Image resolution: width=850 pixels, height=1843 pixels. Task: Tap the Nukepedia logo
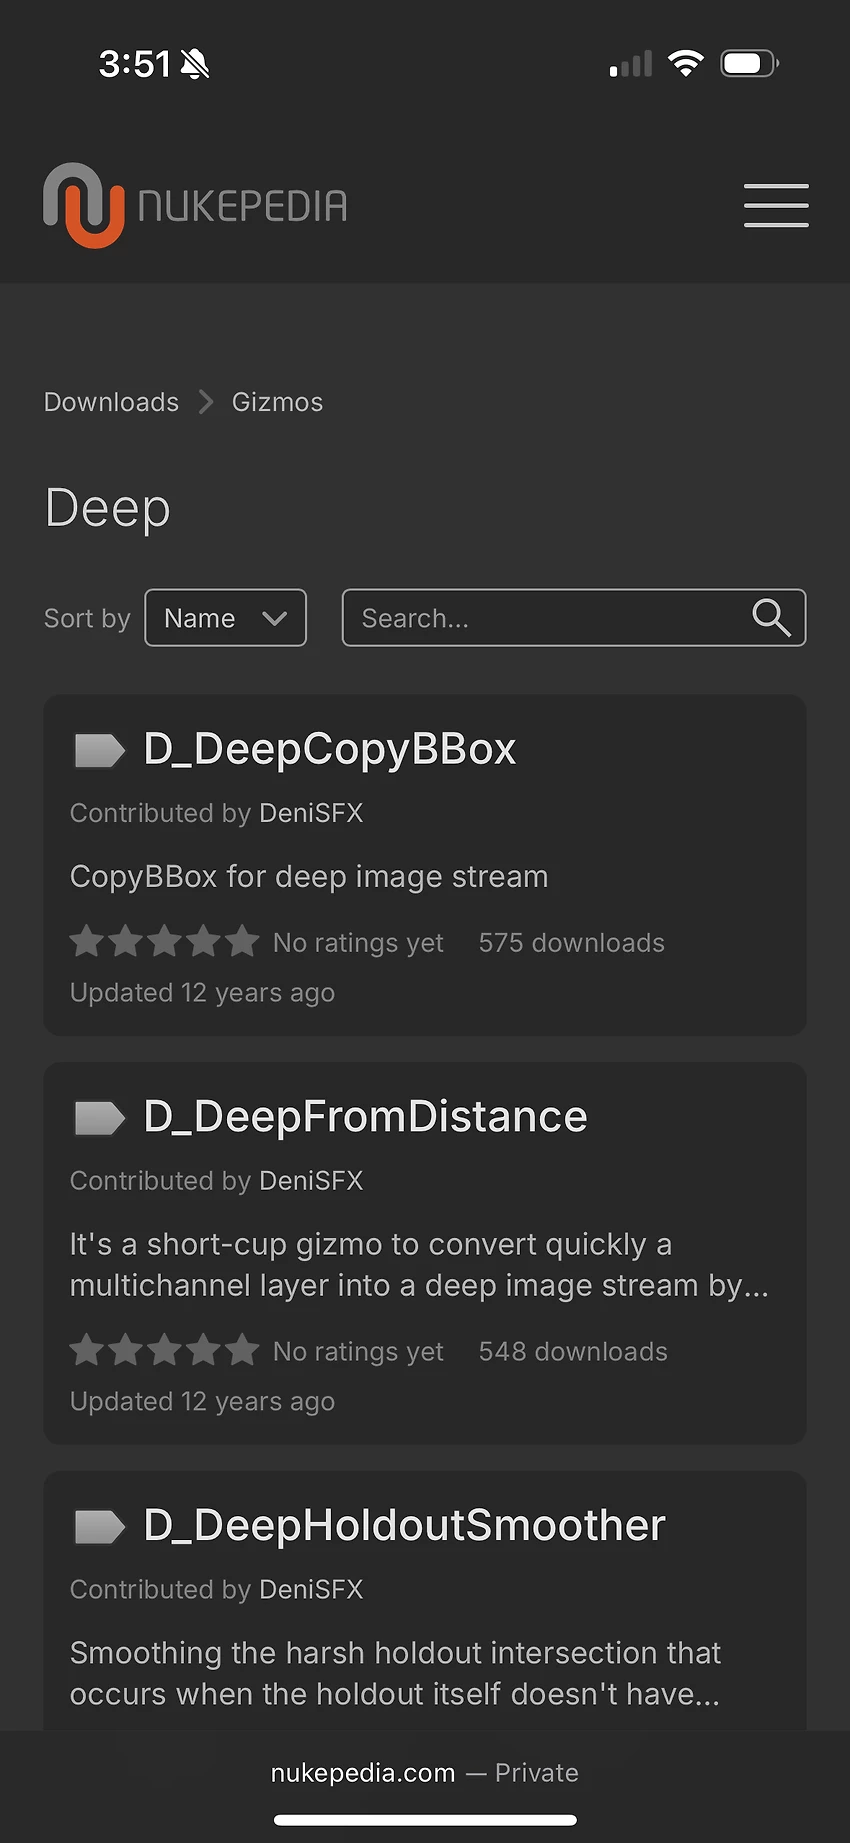196,205
